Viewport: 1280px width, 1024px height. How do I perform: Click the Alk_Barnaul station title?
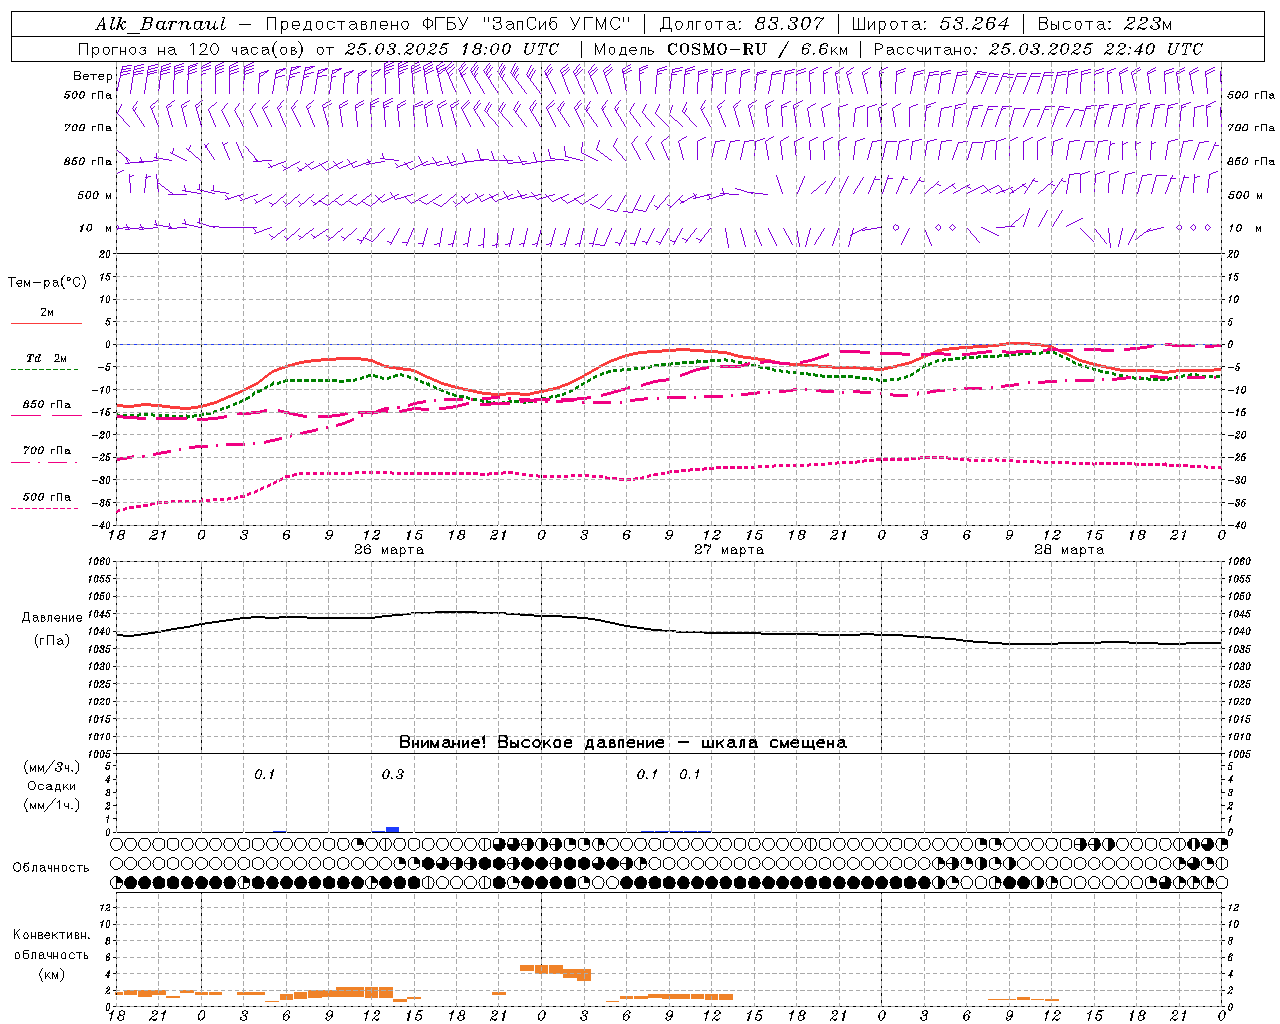coord(161,24)
